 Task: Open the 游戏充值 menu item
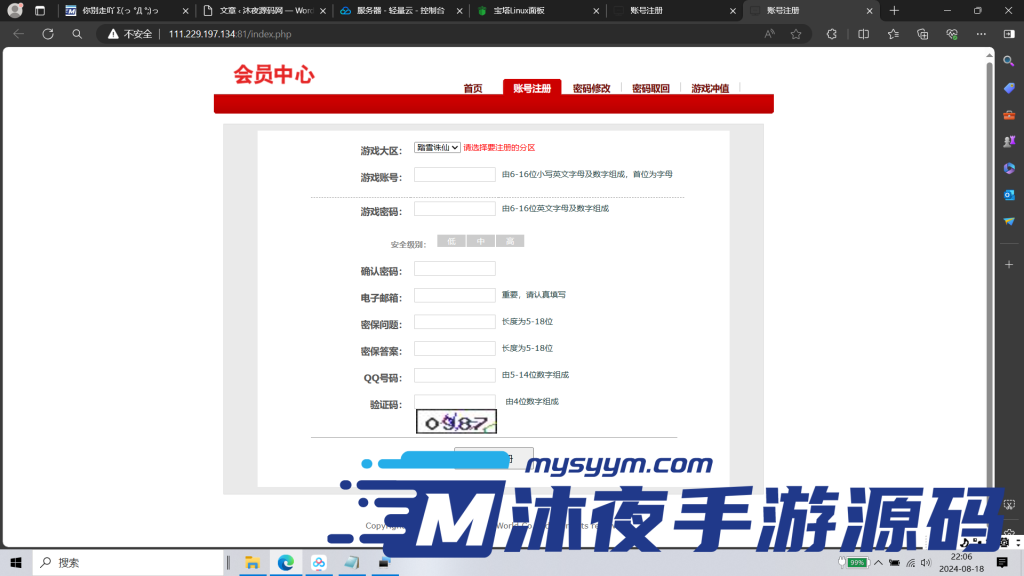[708, 88]
